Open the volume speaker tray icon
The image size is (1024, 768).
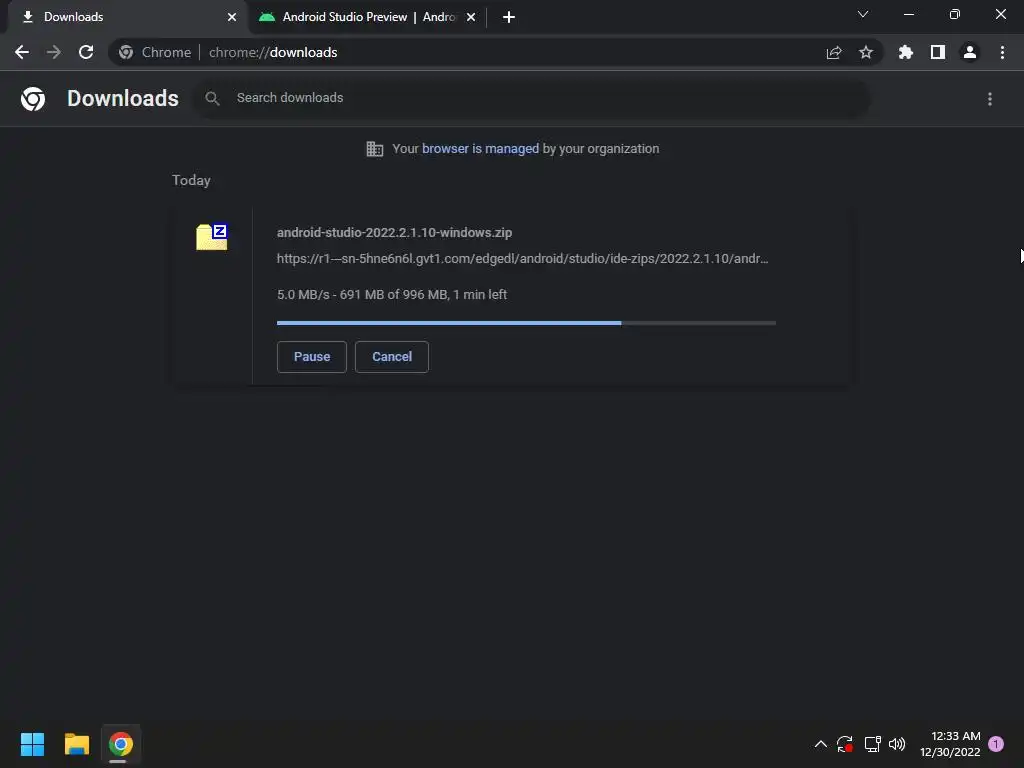tap(897, 744)
